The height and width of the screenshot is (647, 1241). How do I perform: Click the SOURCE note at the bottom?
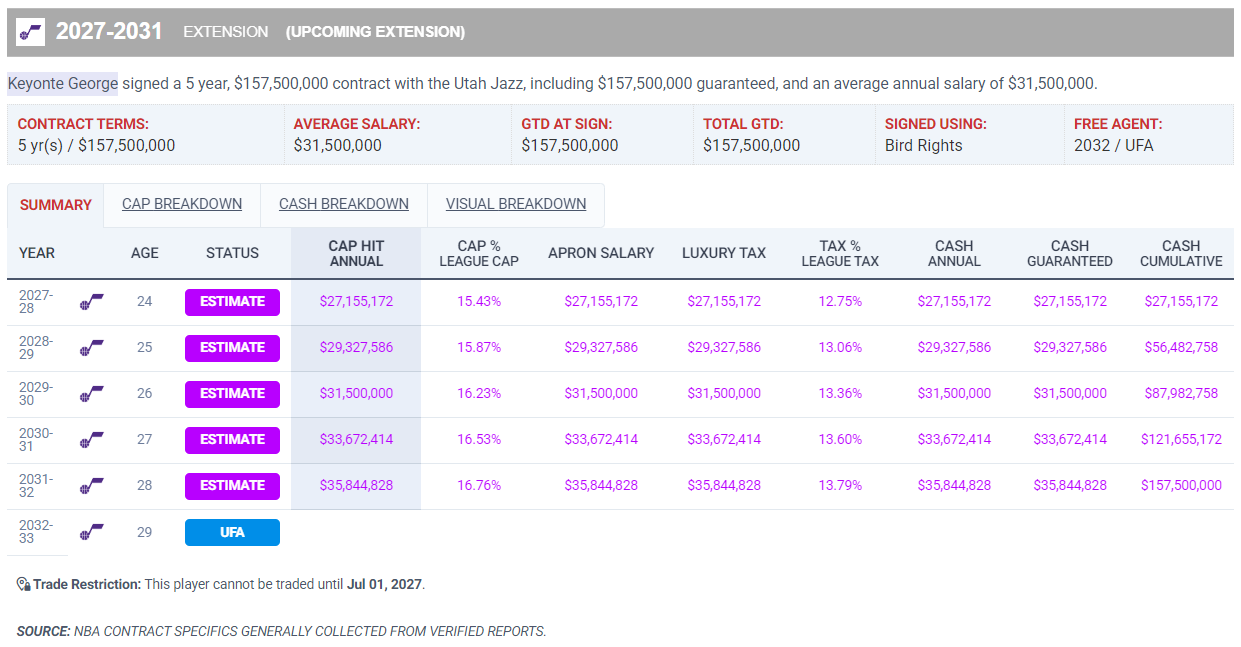pyautogui.click(x=281, y=631)
